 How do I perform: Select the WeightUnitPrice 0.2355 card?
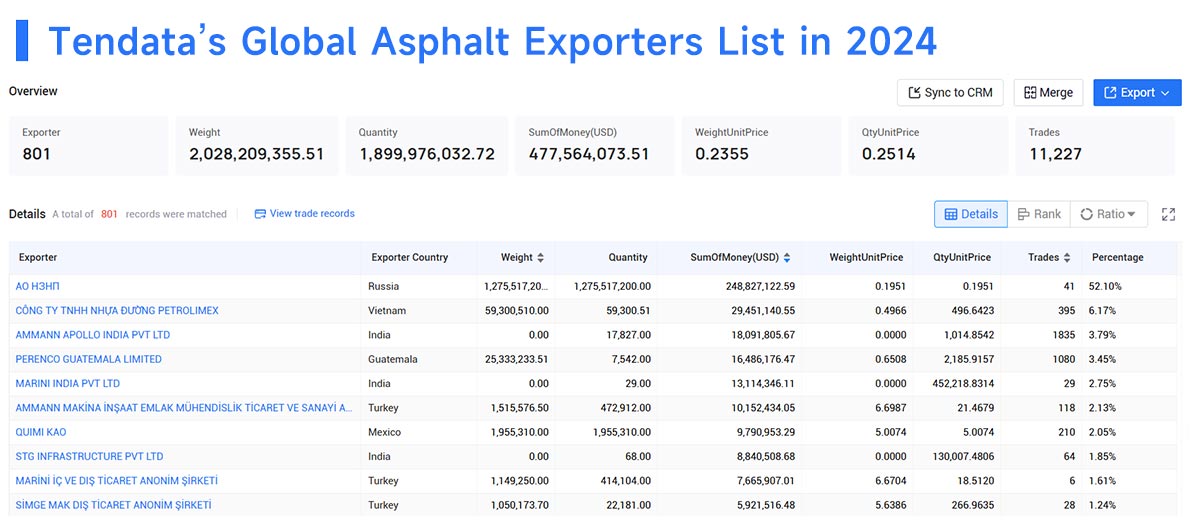tap(761, 145)
